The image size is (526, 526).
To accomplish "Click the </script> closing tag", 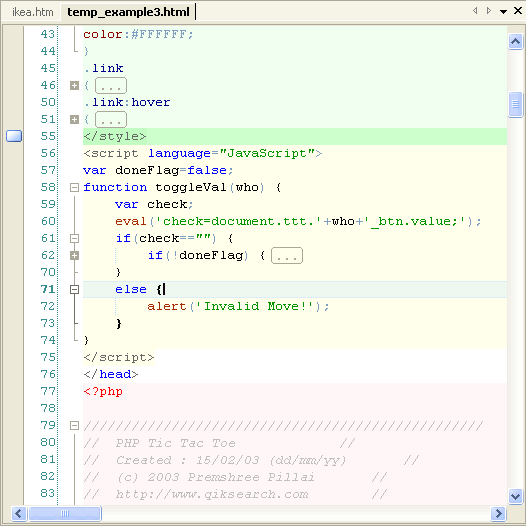I will (x=119, y=358).
